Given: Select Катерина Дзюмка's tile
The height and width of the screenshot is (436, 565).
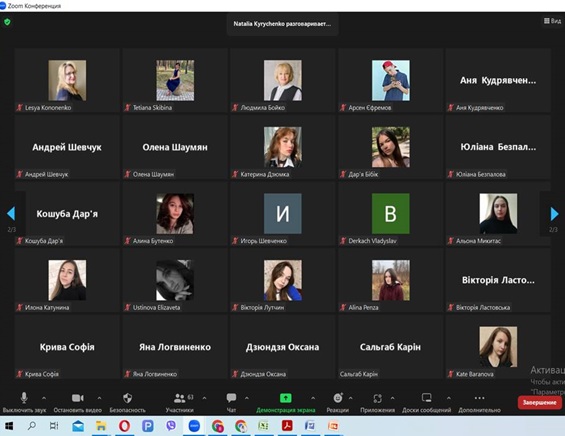Looking at the screenshot, I should [x=283, y=147].
